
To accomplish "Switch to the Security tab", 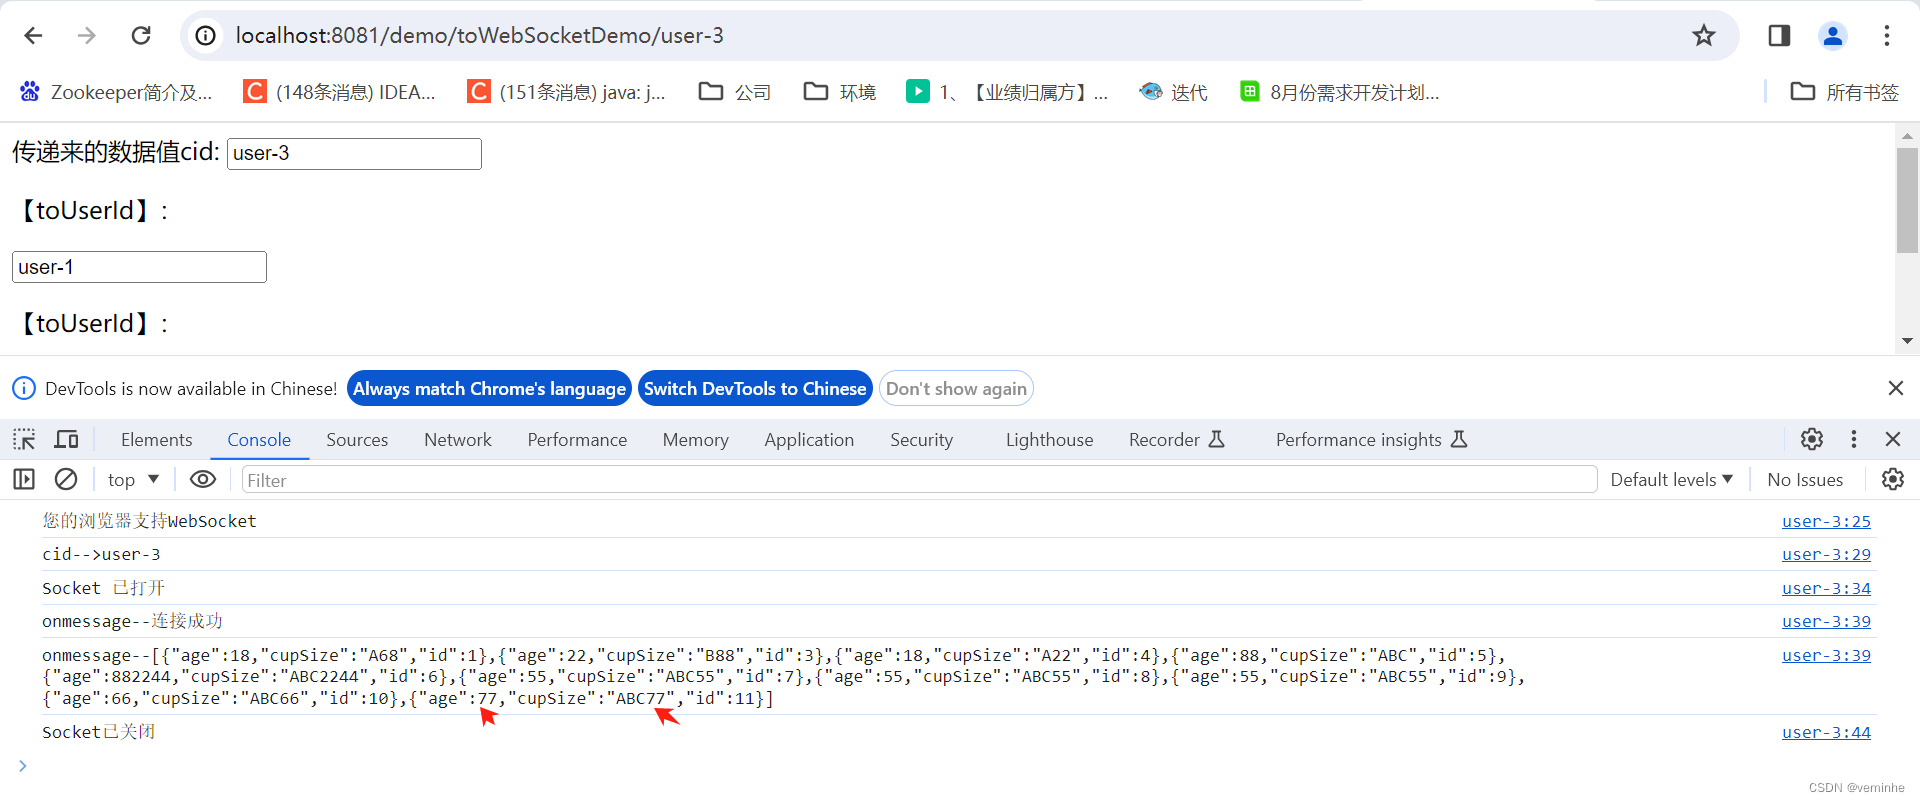I will (921, 440).
